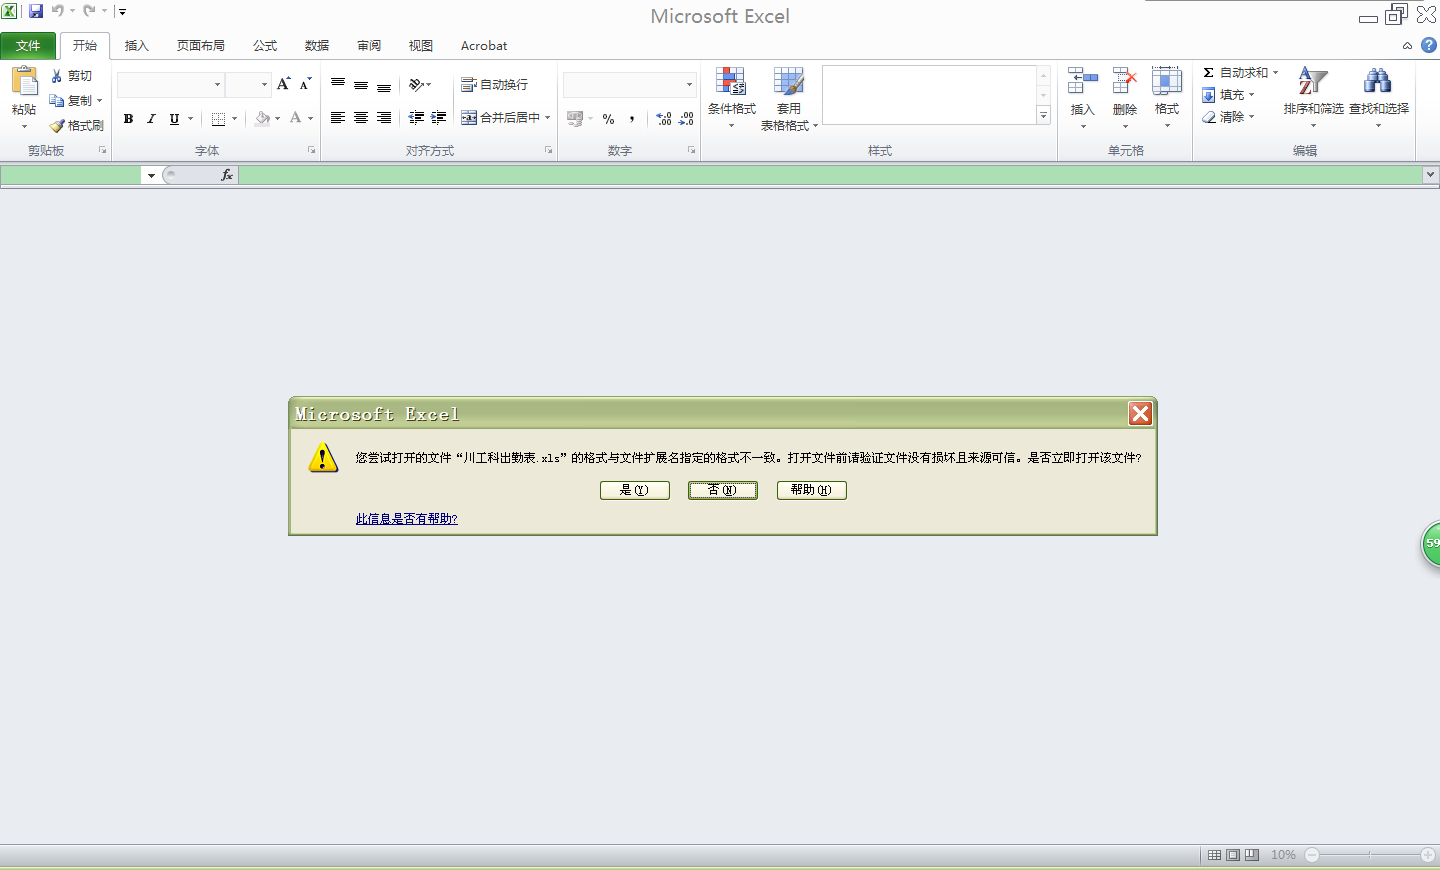Click the Help (帮助) button in dialog
The height and width of the screenshot is (870, 1440).
812,490
